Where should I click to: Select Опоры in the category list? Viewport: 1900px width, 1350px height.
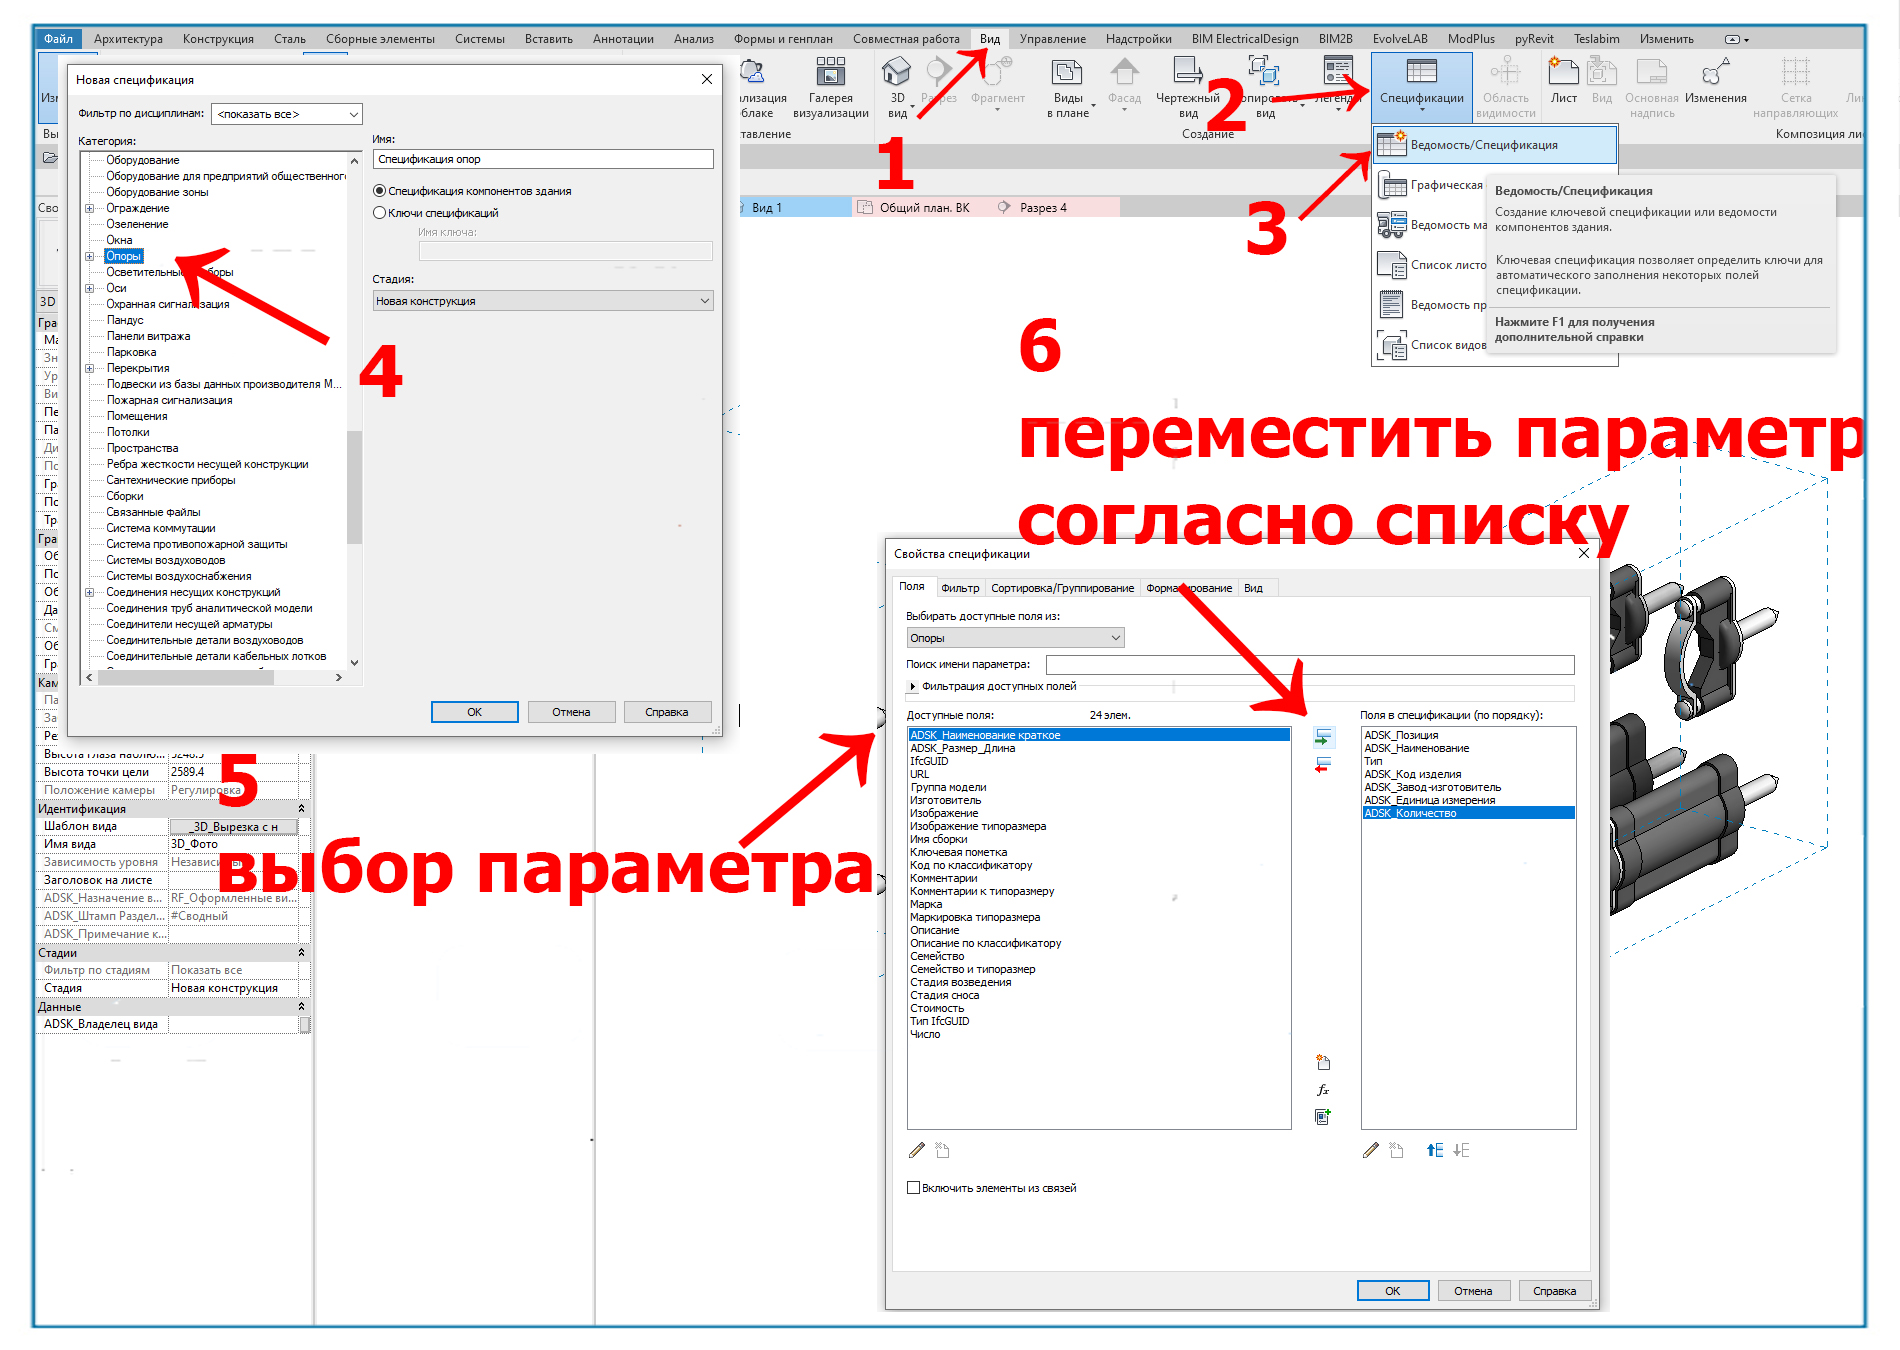[124, 256]
